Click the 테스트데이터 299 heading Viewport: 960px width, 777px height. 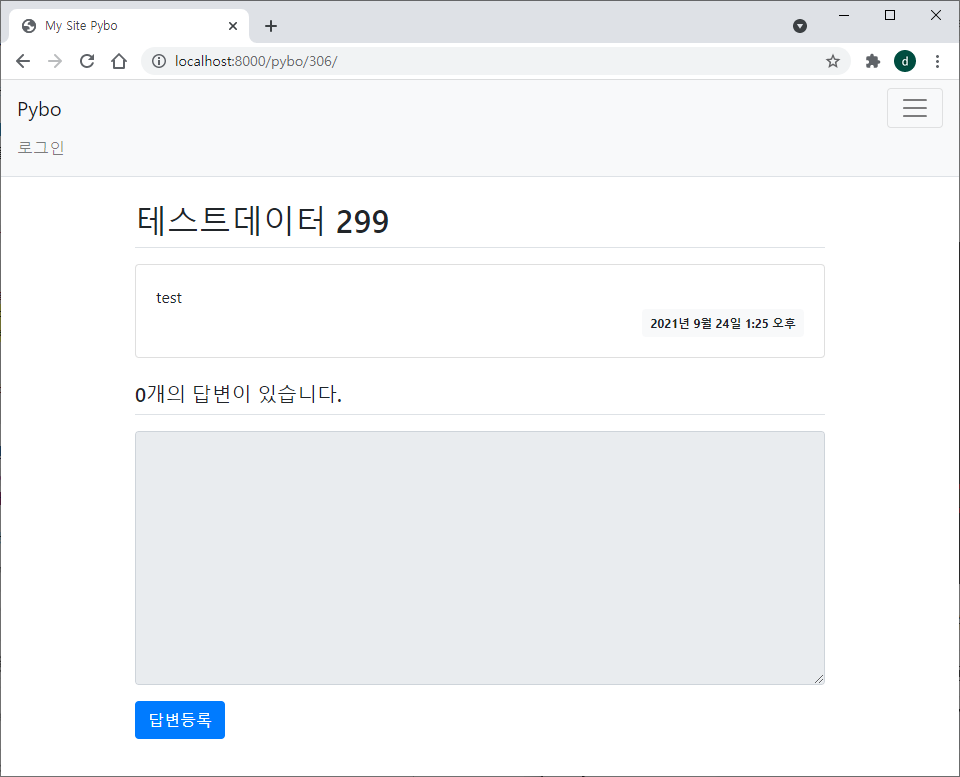coord(262,220)
